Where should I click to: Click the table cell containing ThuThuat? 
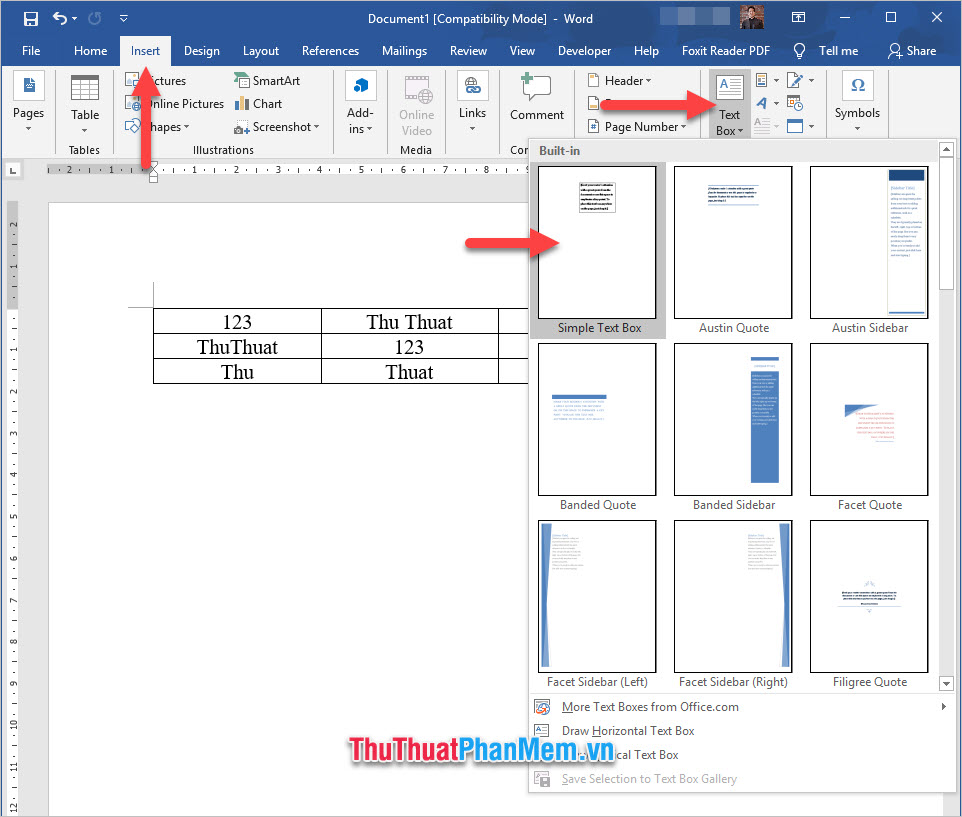pos(237,347)
